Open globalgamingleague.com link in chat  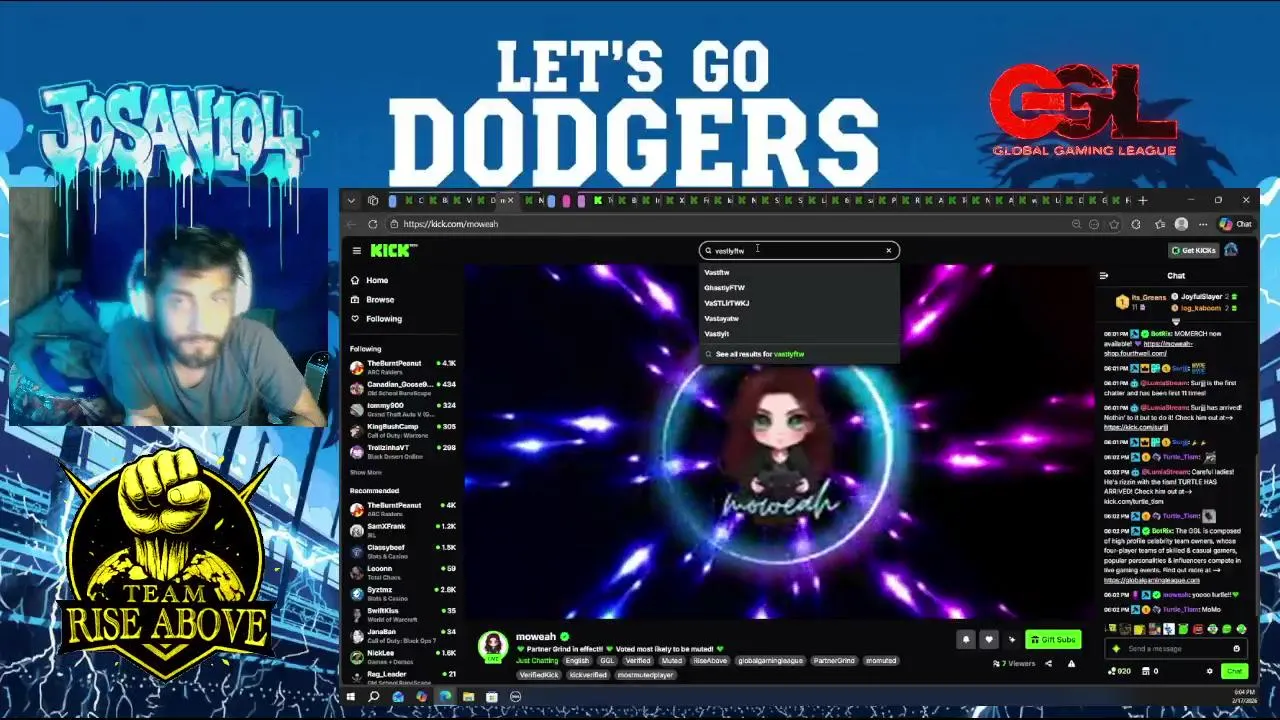tap(1151, 580)
